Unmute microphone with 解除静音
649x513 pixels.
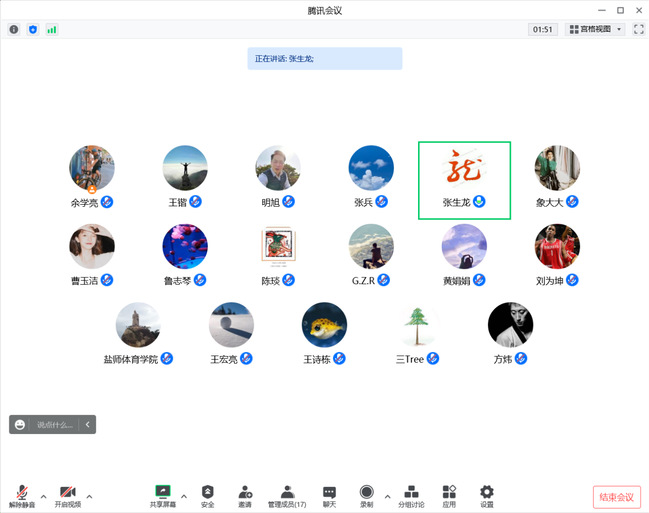coord(22,496)
